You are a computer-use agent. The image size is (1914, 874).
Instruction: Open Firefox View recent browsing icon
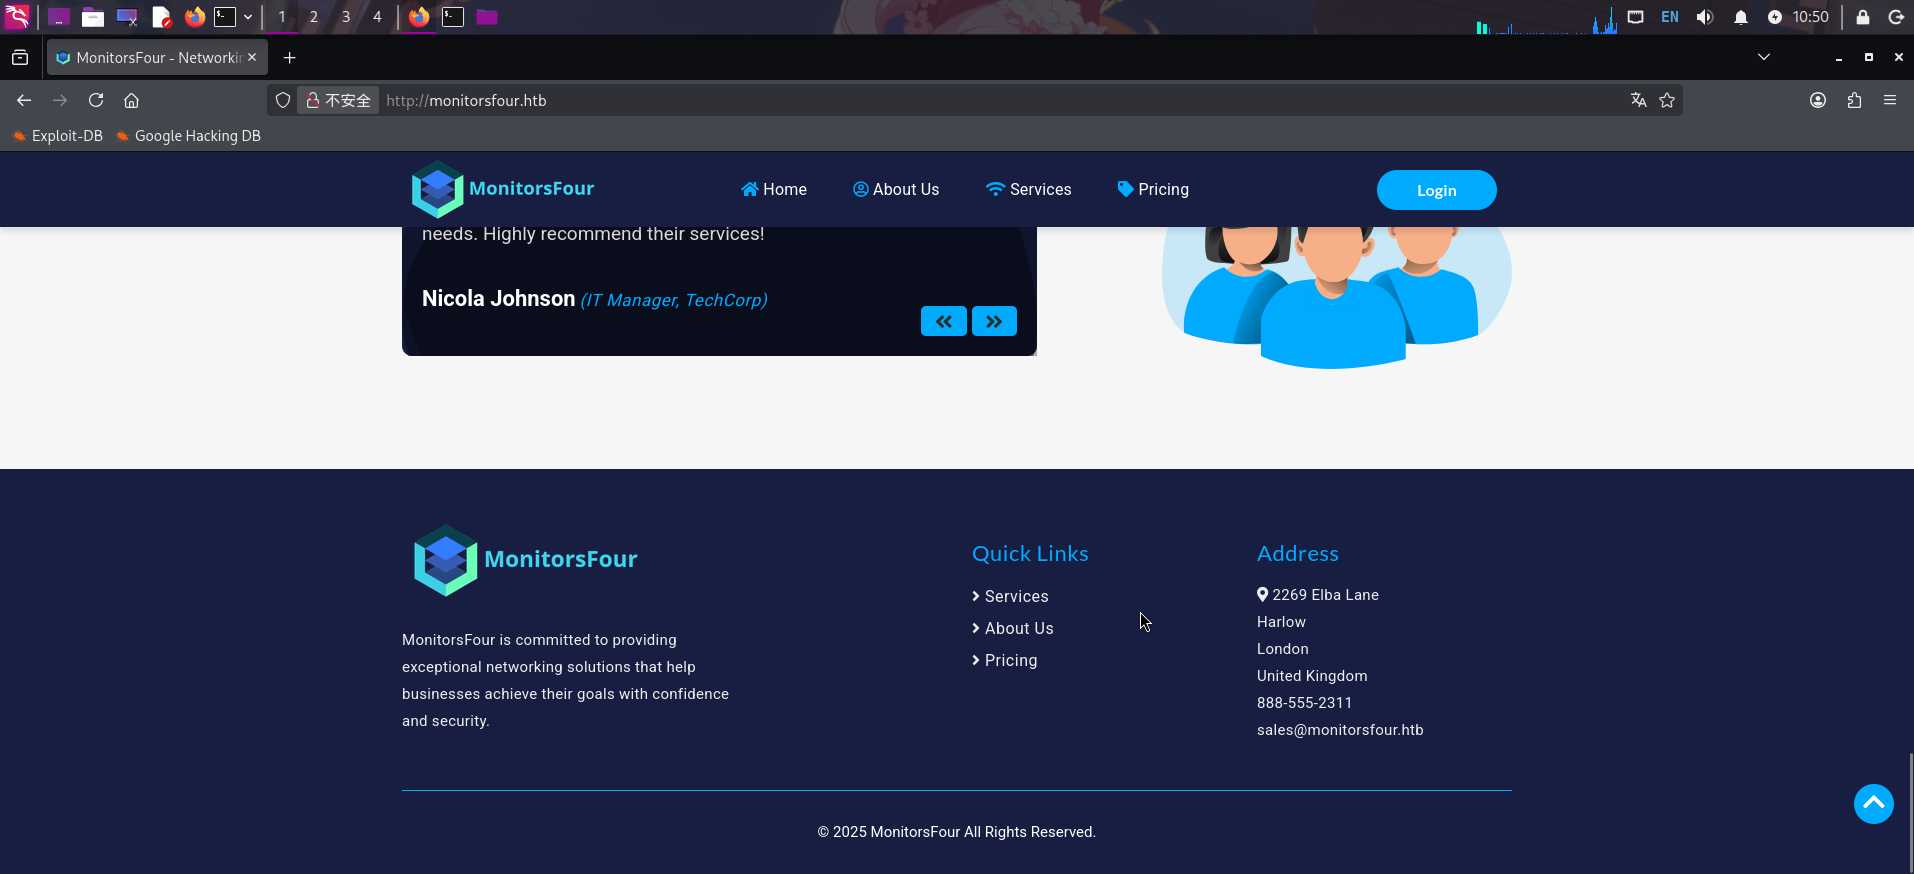[x=20, y=58]
